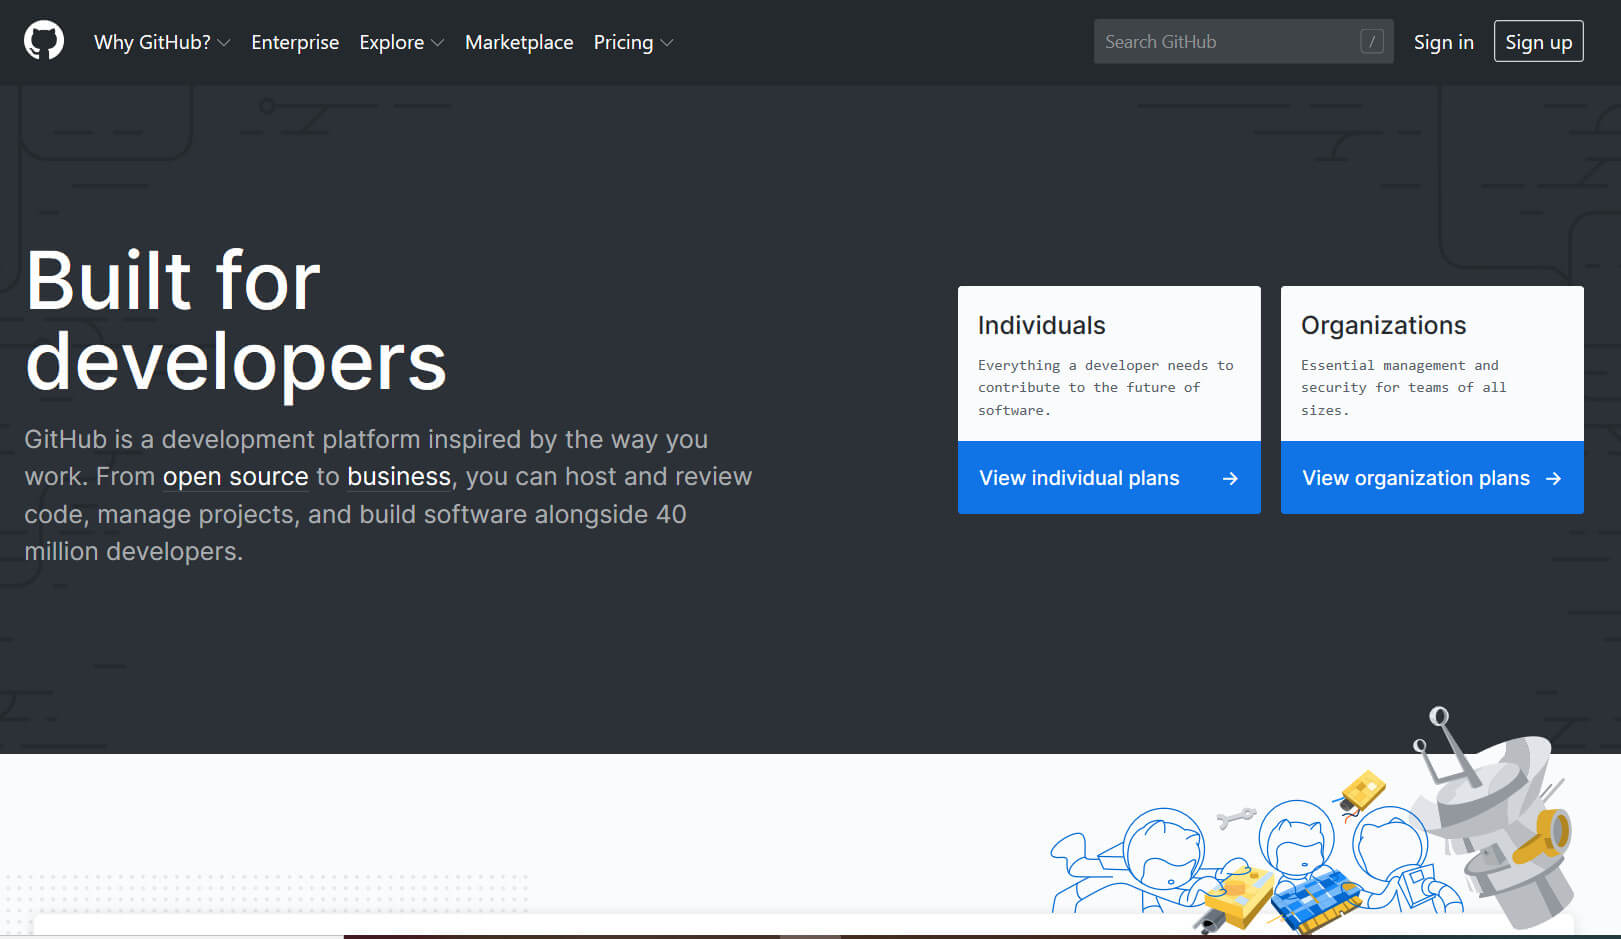This screenshot has width=1621, height=939.
Task: Expand the Pricing dropdown chevron
Action: [x=667, y=43]
